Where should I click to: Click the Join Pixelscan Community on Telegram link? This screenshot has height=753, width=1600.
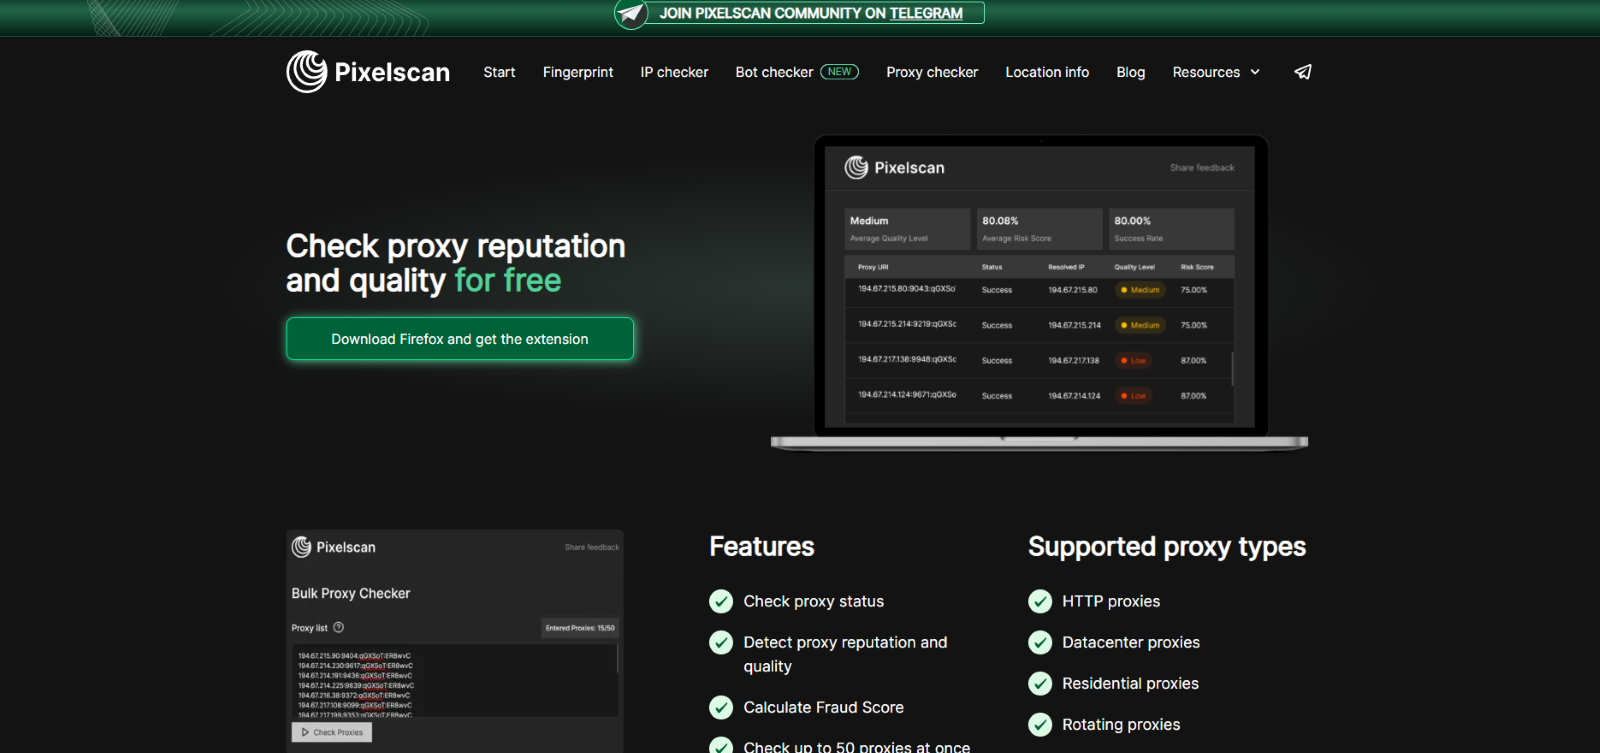(811, 13)
